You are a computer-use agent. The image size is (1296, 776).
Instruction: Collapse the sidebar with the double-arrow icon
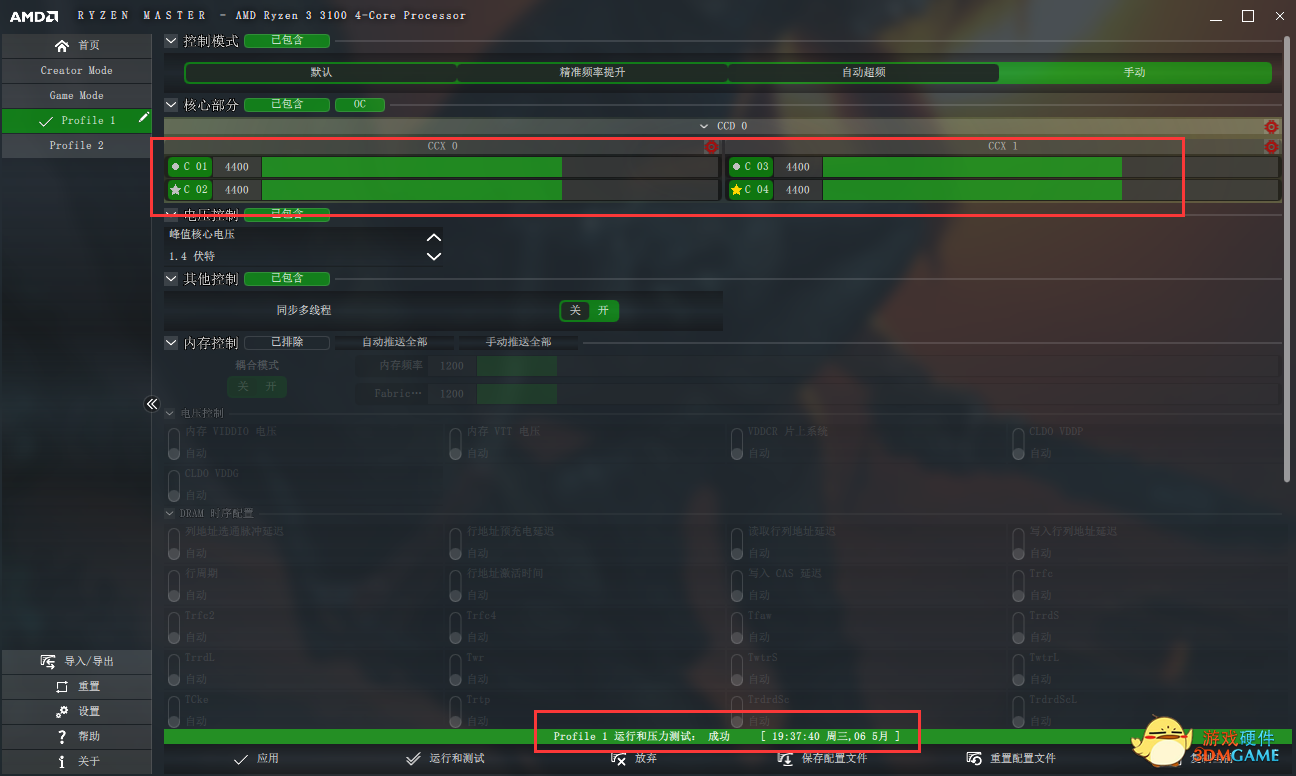152,404
